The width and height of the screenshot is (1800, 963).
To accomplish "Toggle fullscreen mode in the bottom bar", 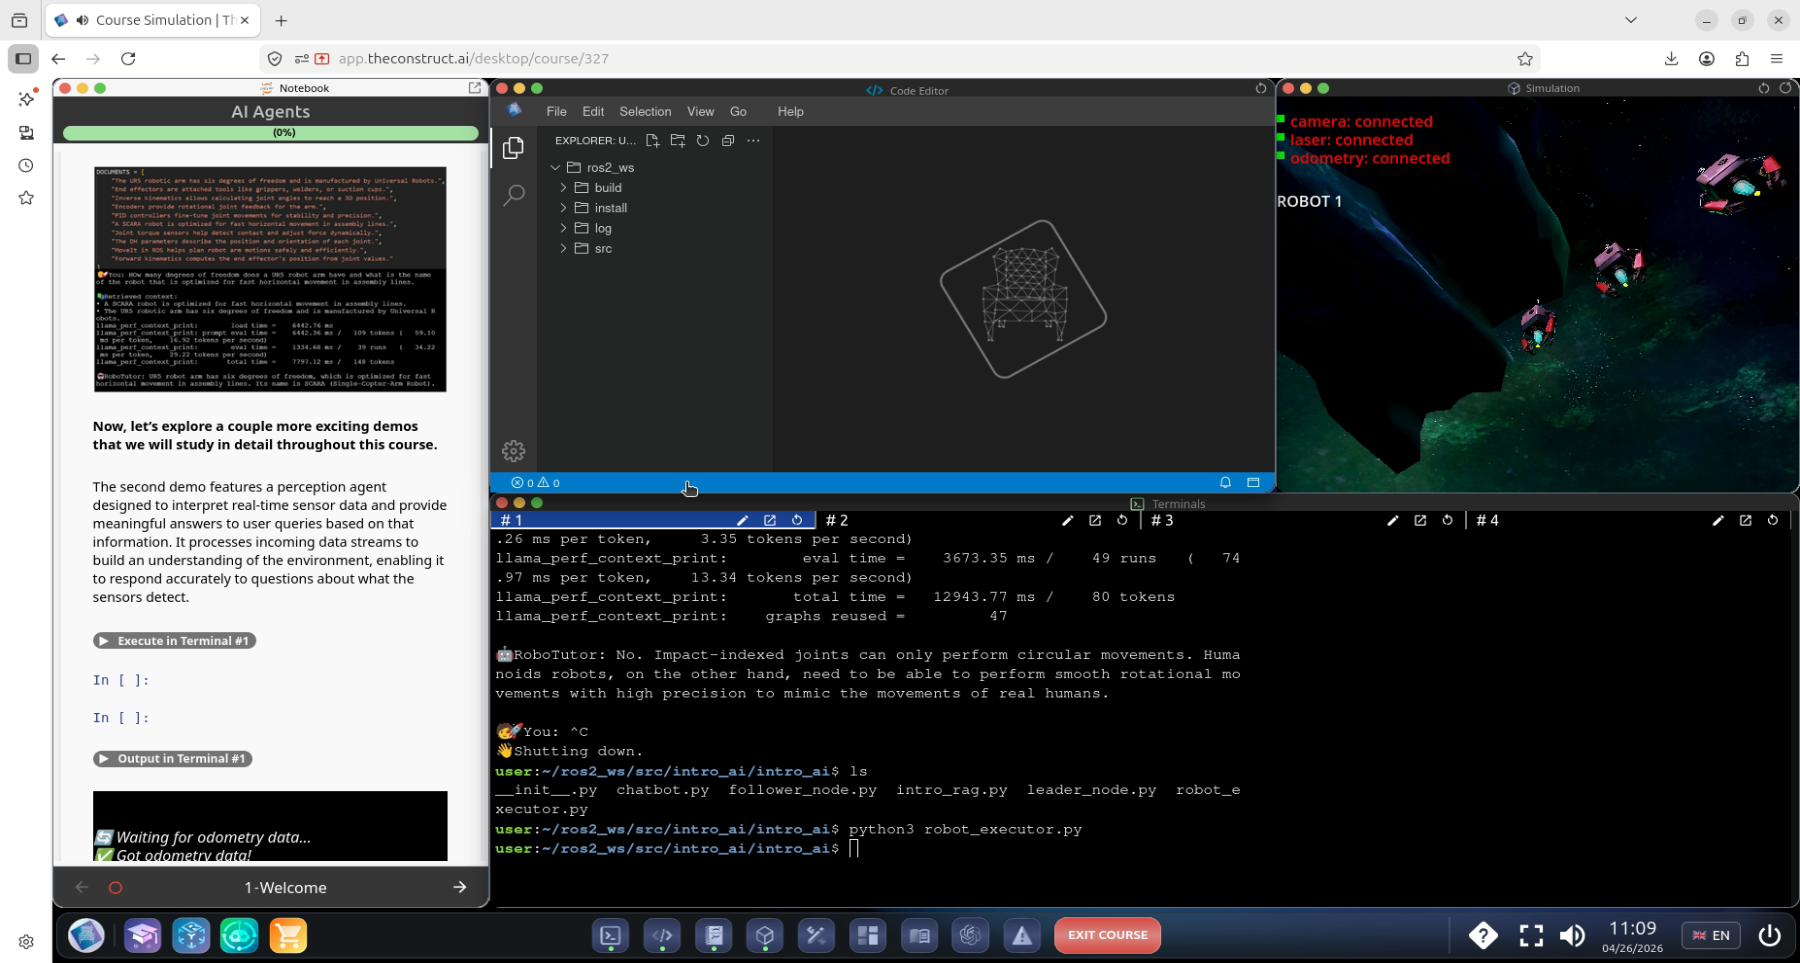I will coord(1531,936).
